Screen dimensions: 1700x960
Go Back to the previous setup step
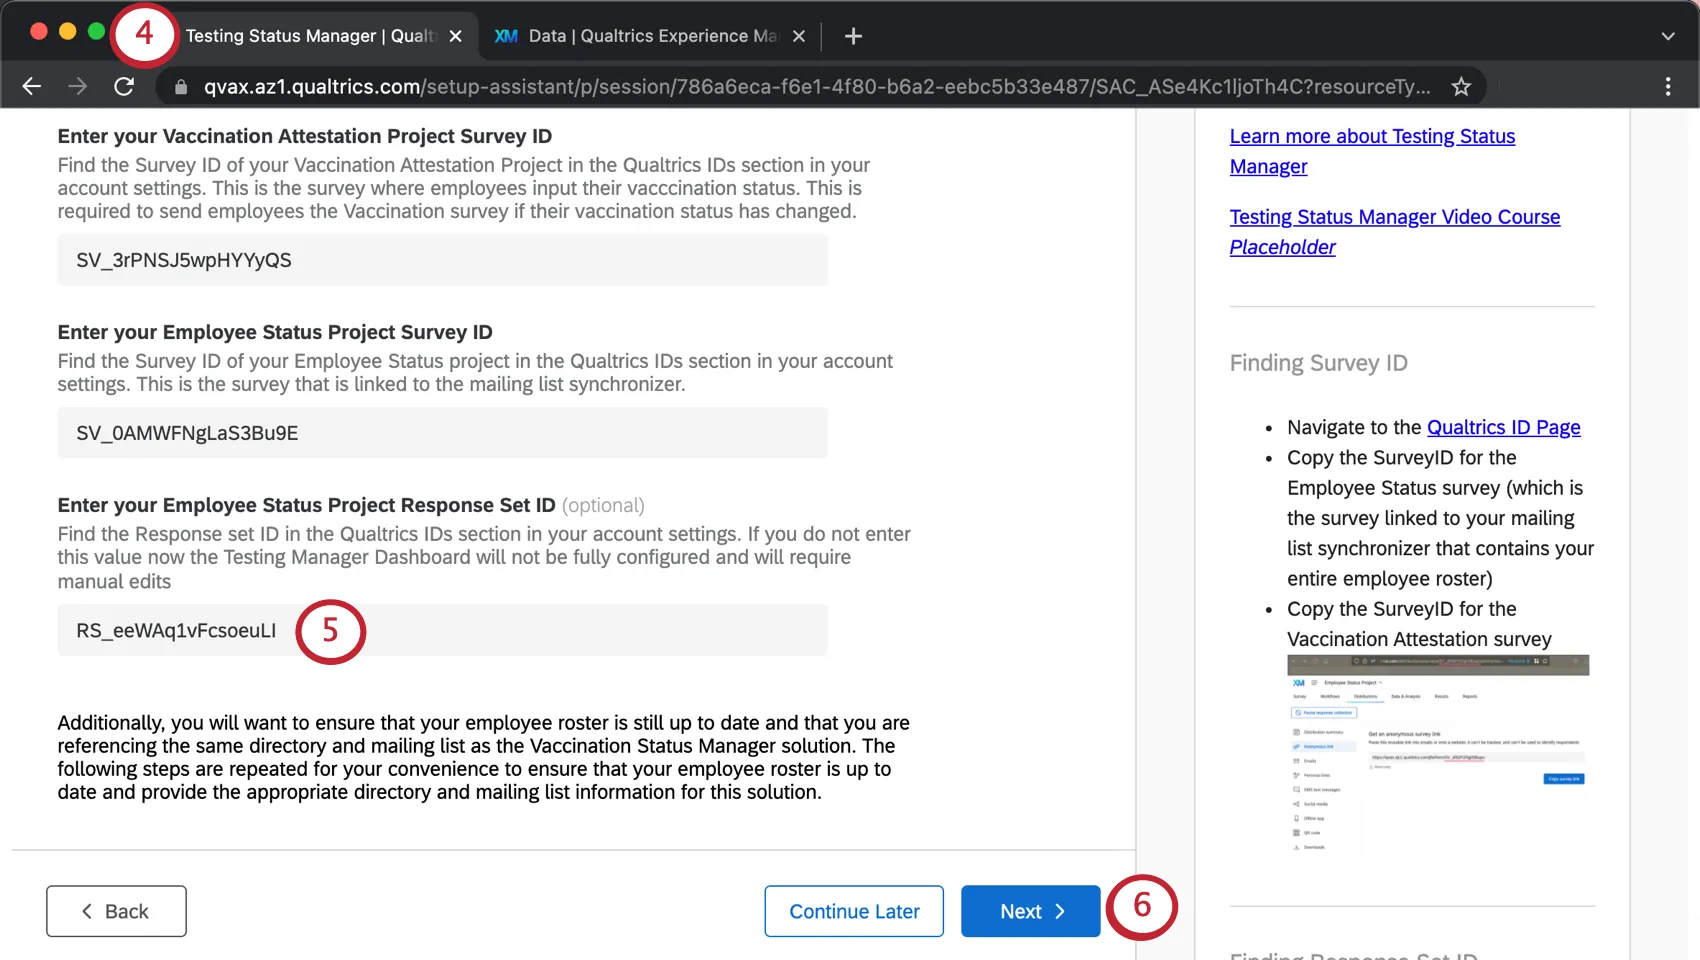(x=116, y=911)
